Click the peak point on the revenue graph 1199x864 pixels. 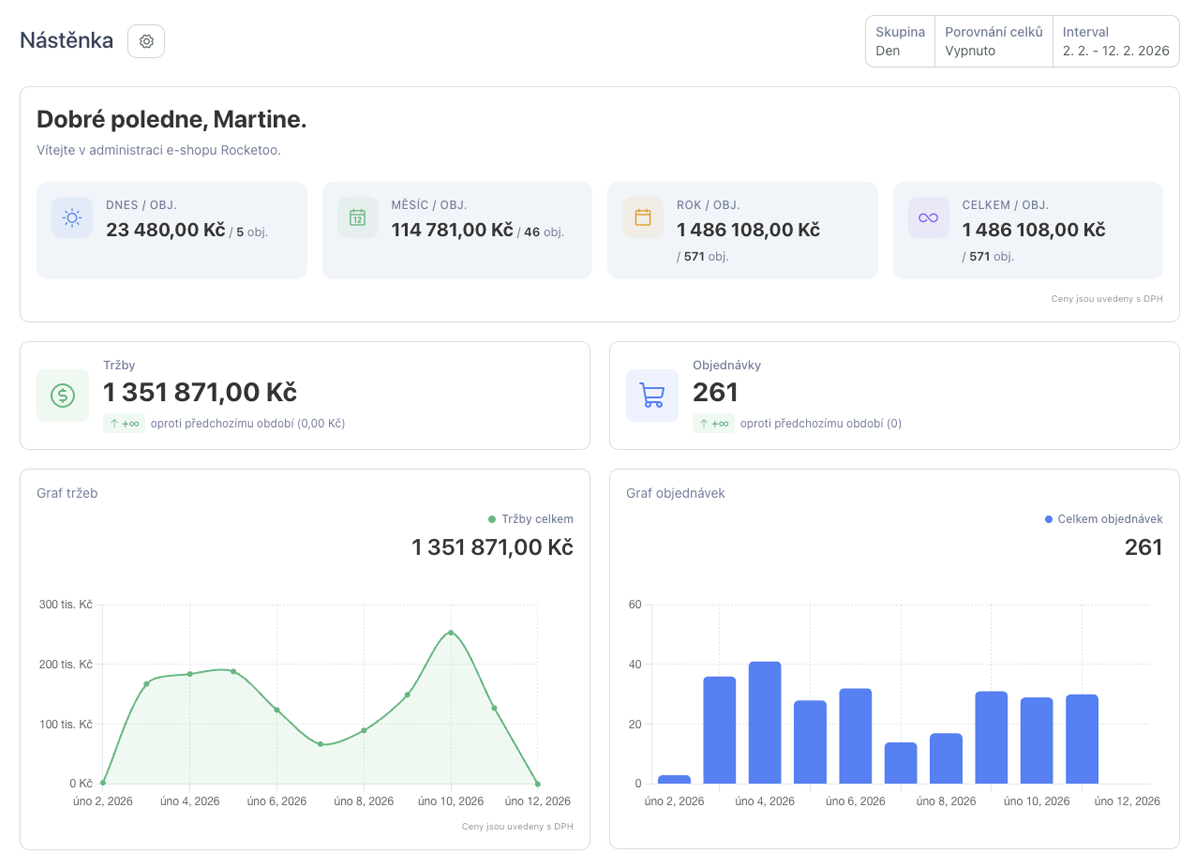[451, 632]
